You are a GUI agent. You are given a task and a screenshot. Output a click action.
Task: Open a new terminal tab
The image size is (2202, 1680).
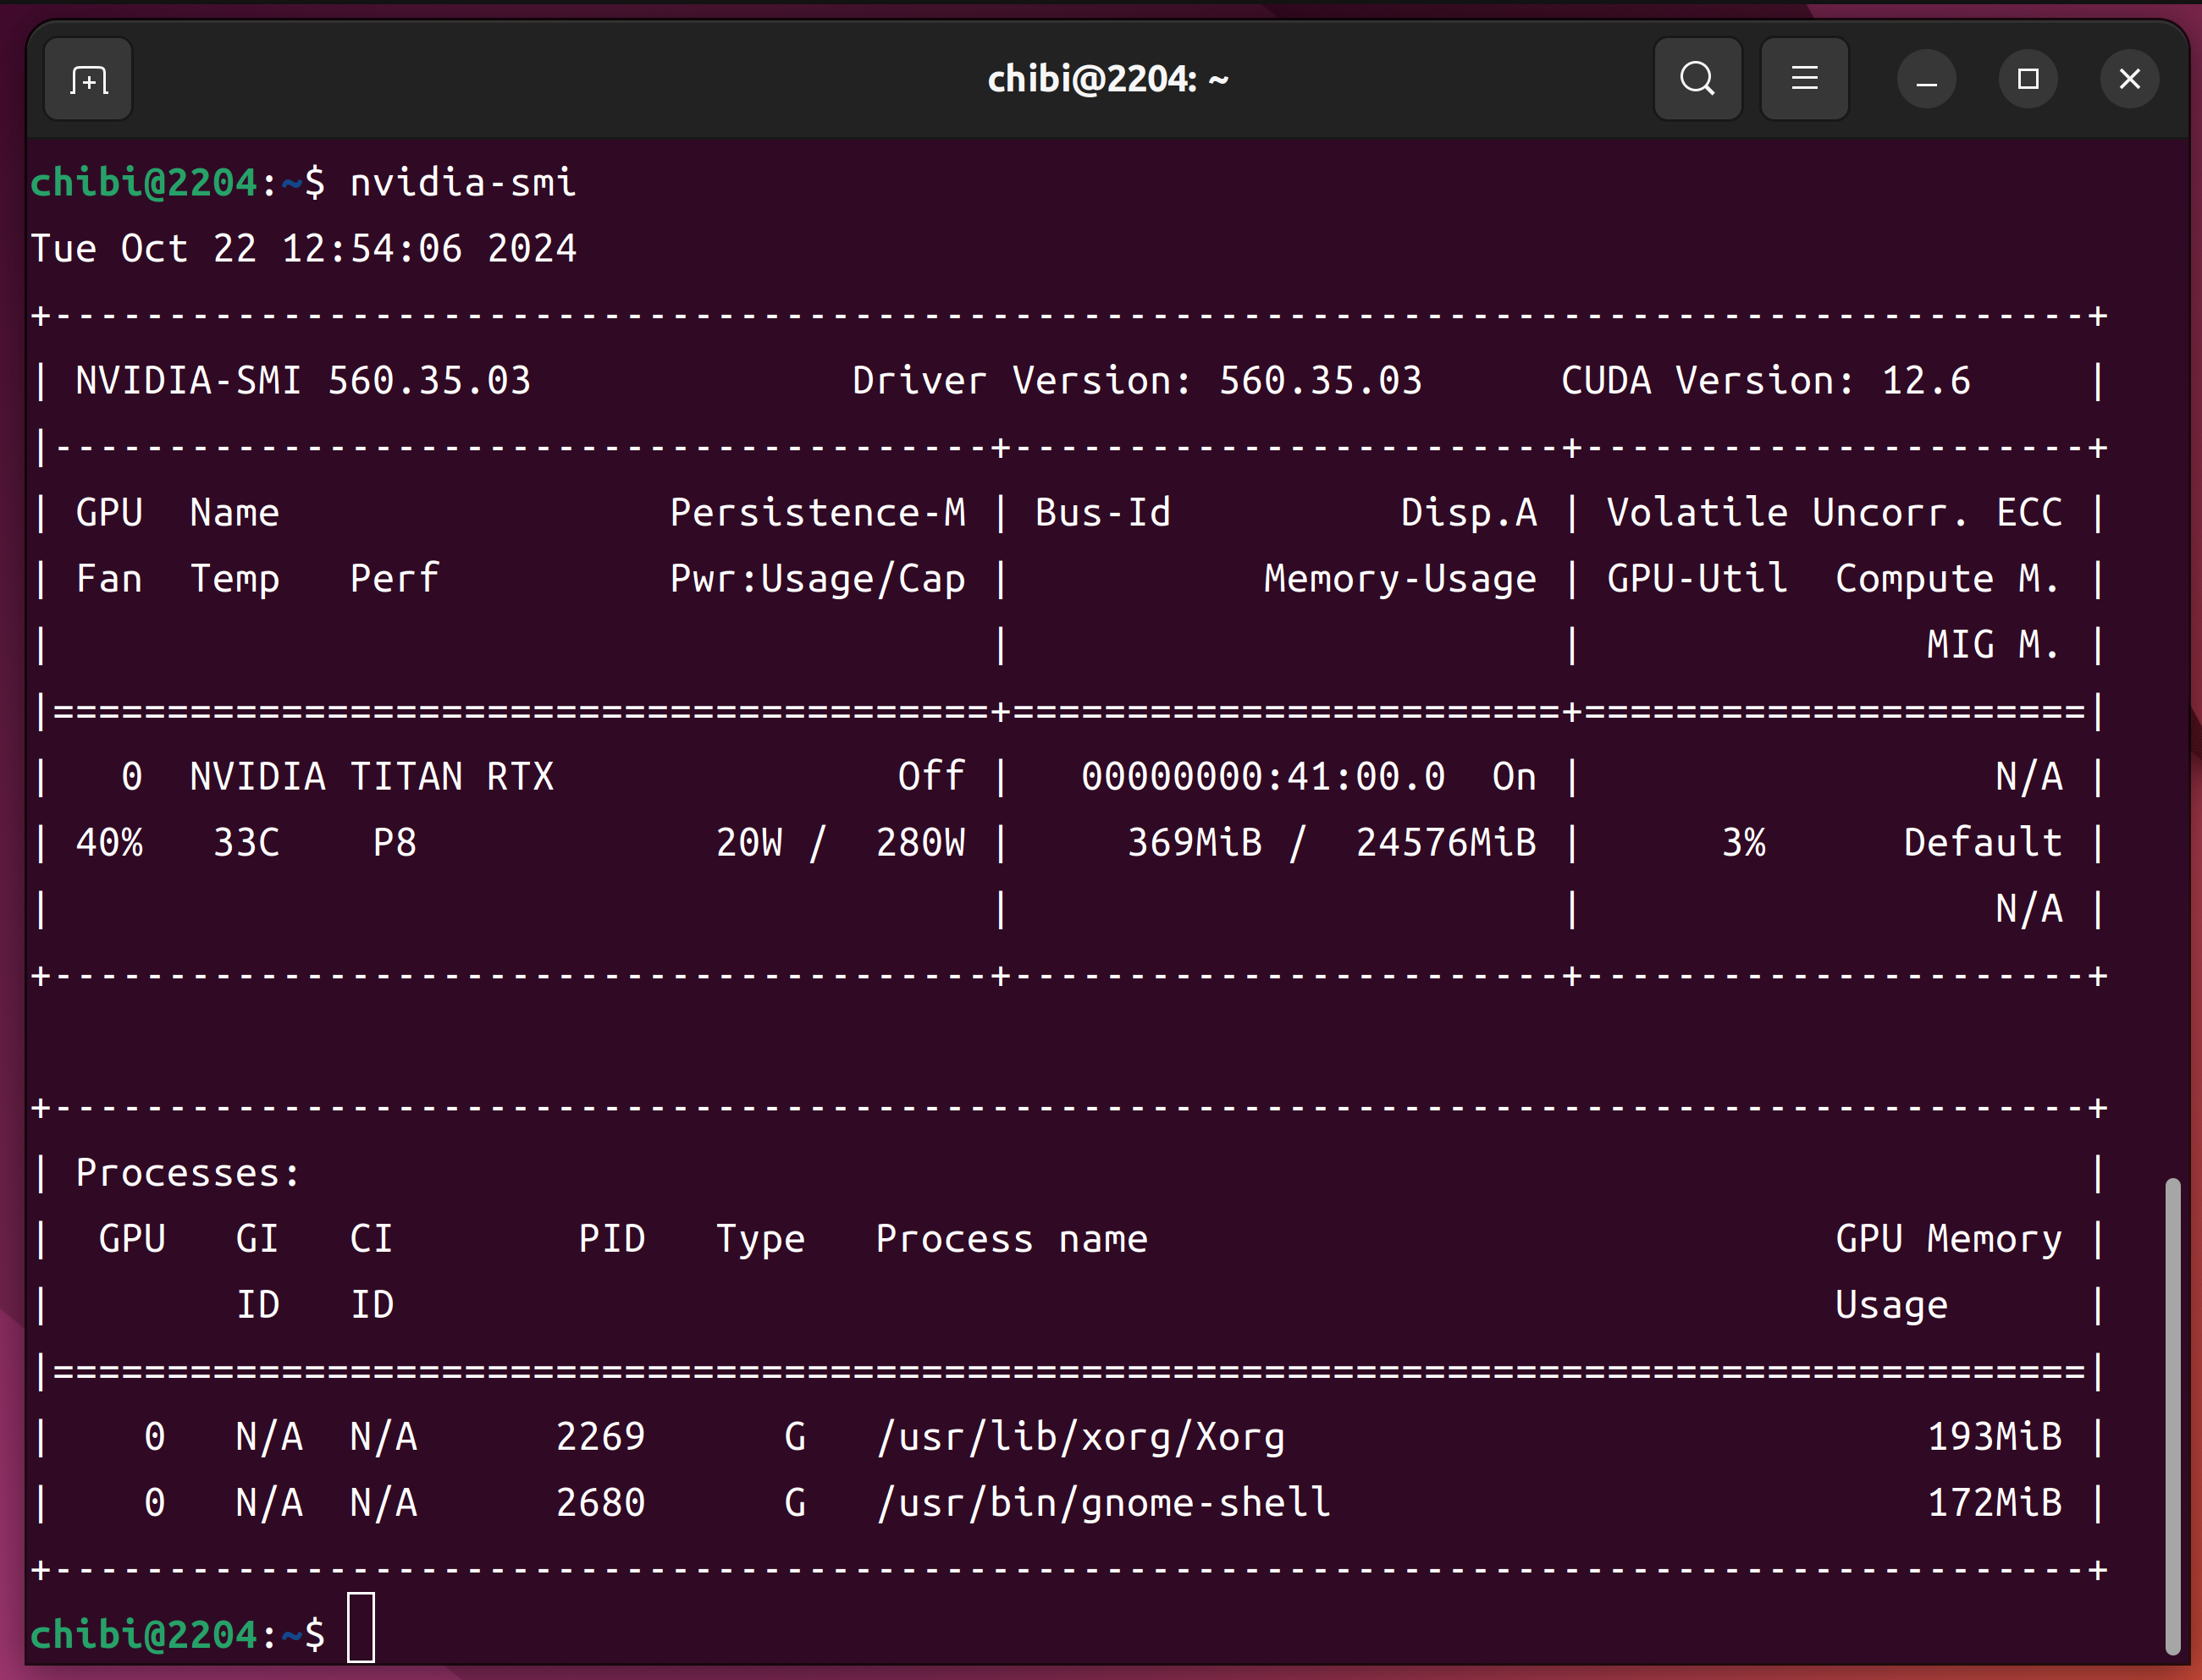(88, 79)
